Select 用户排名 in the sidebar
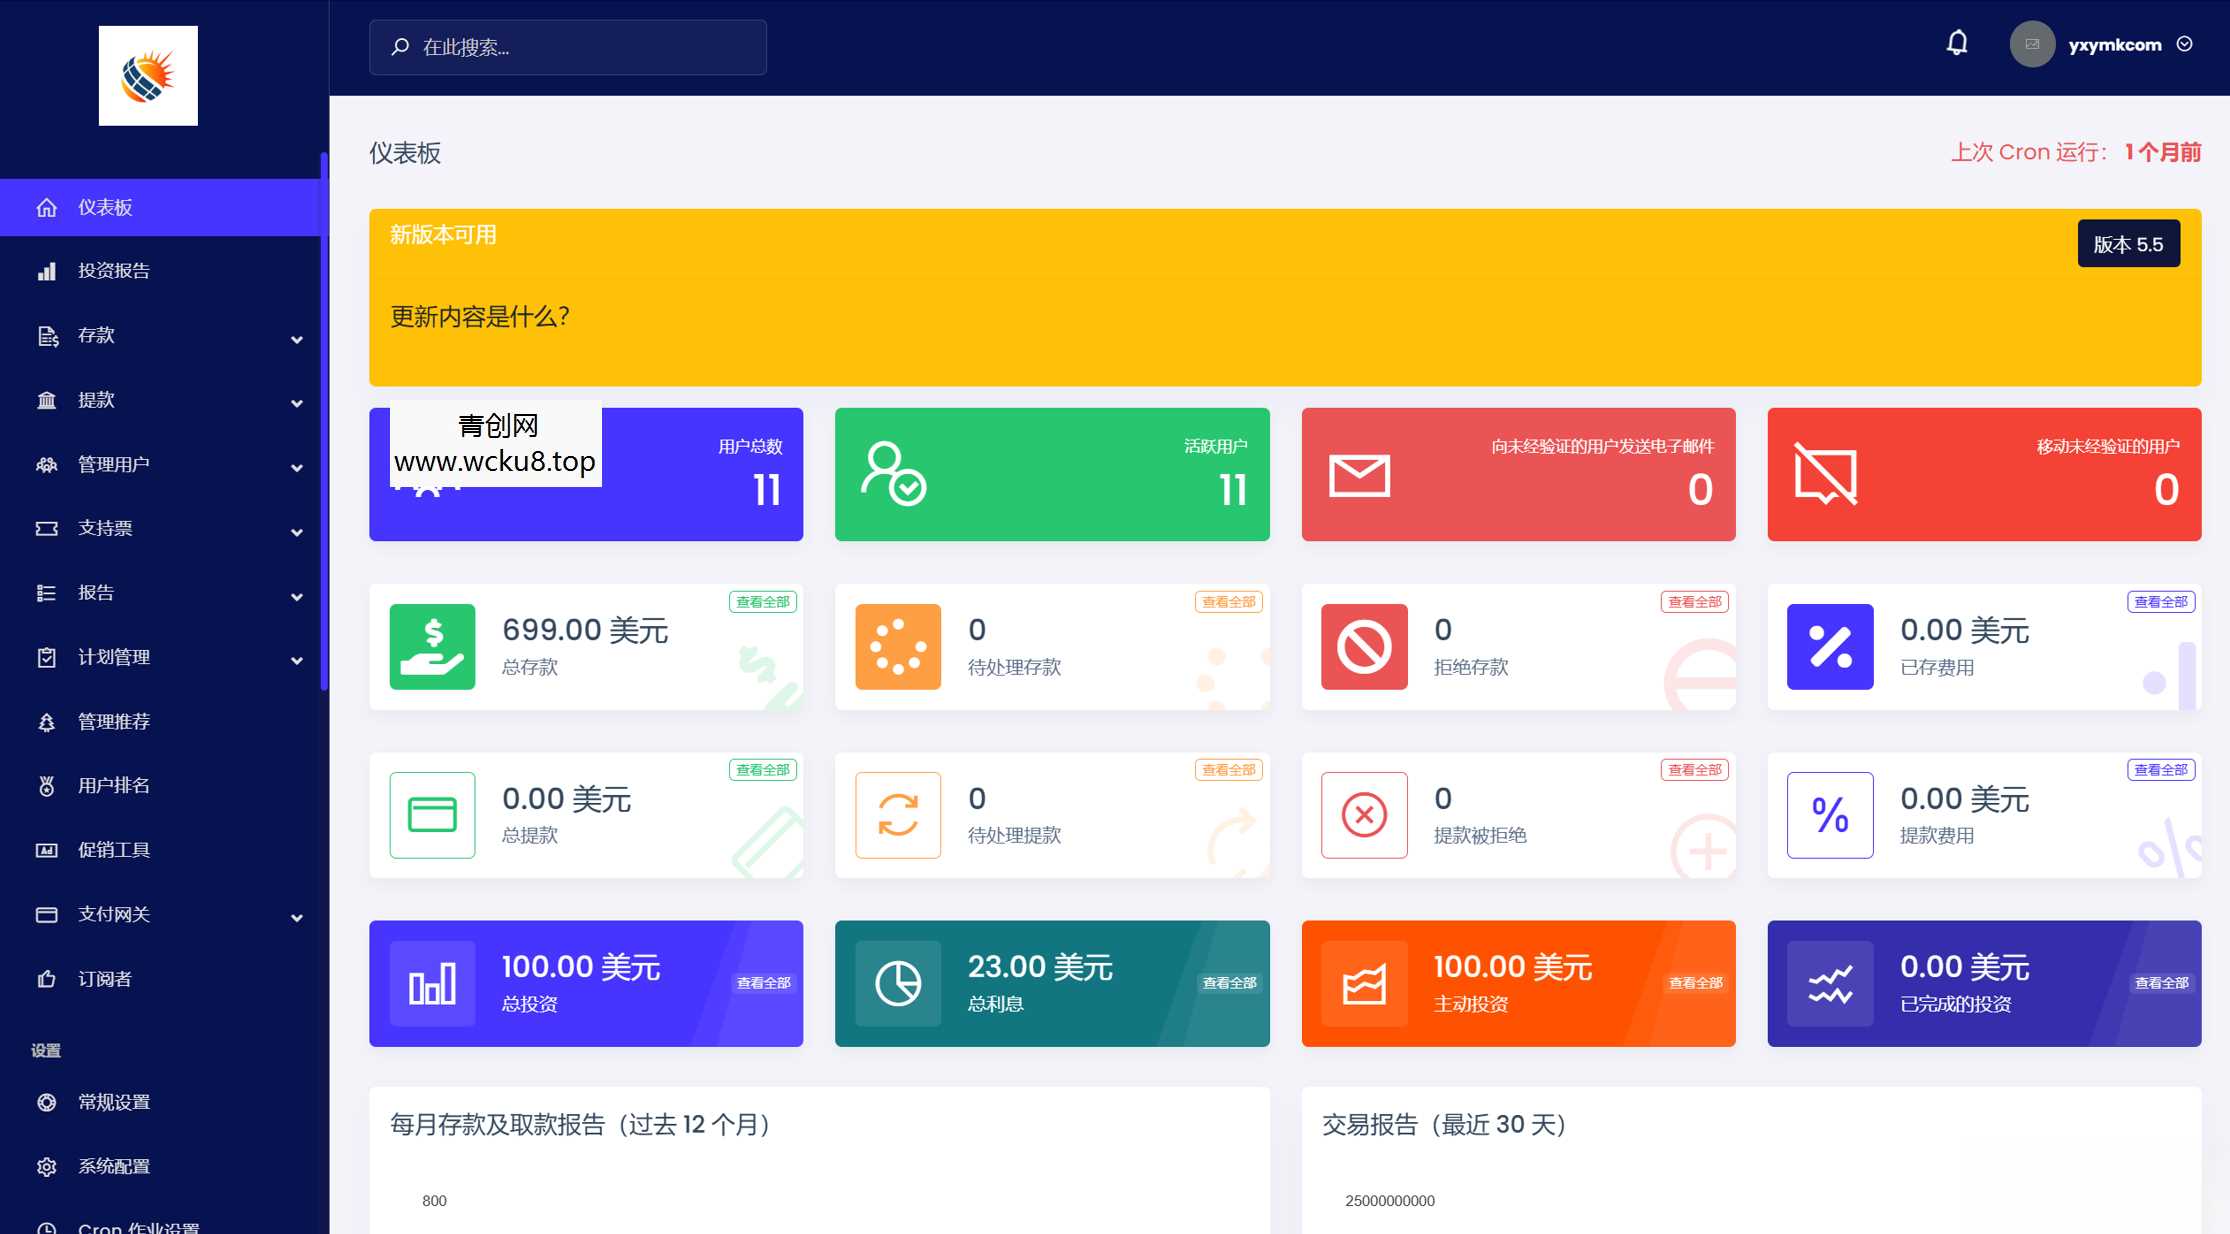This screenshot has height=1234, width=2230. [x=114, y=786]
